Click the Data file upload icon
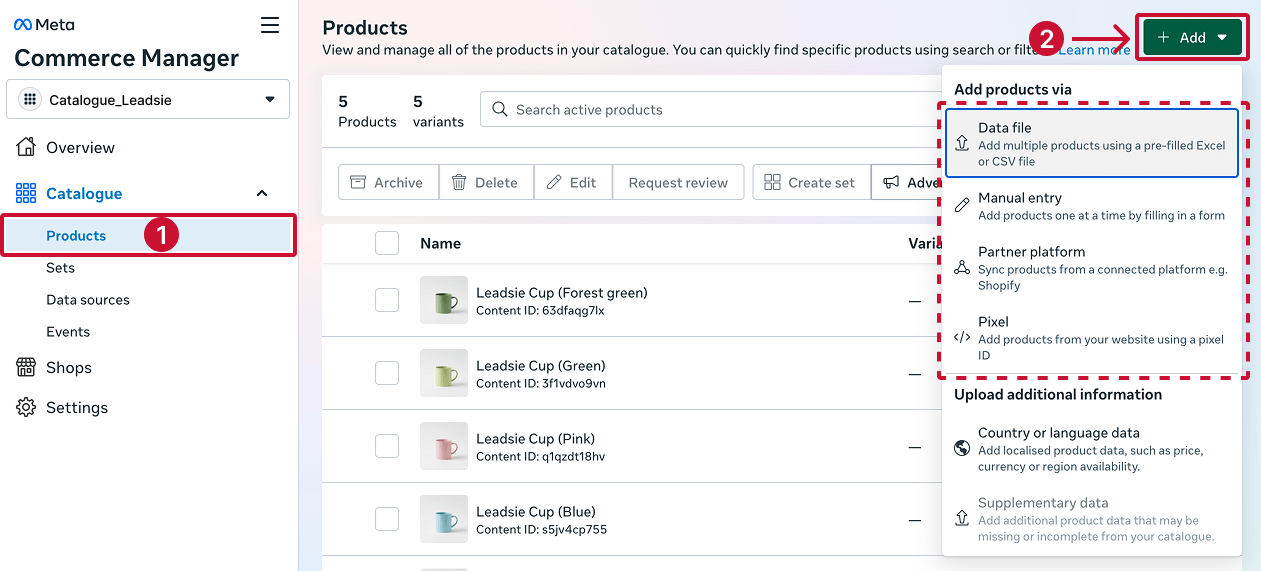1261x571 pixels. point(962,143)
